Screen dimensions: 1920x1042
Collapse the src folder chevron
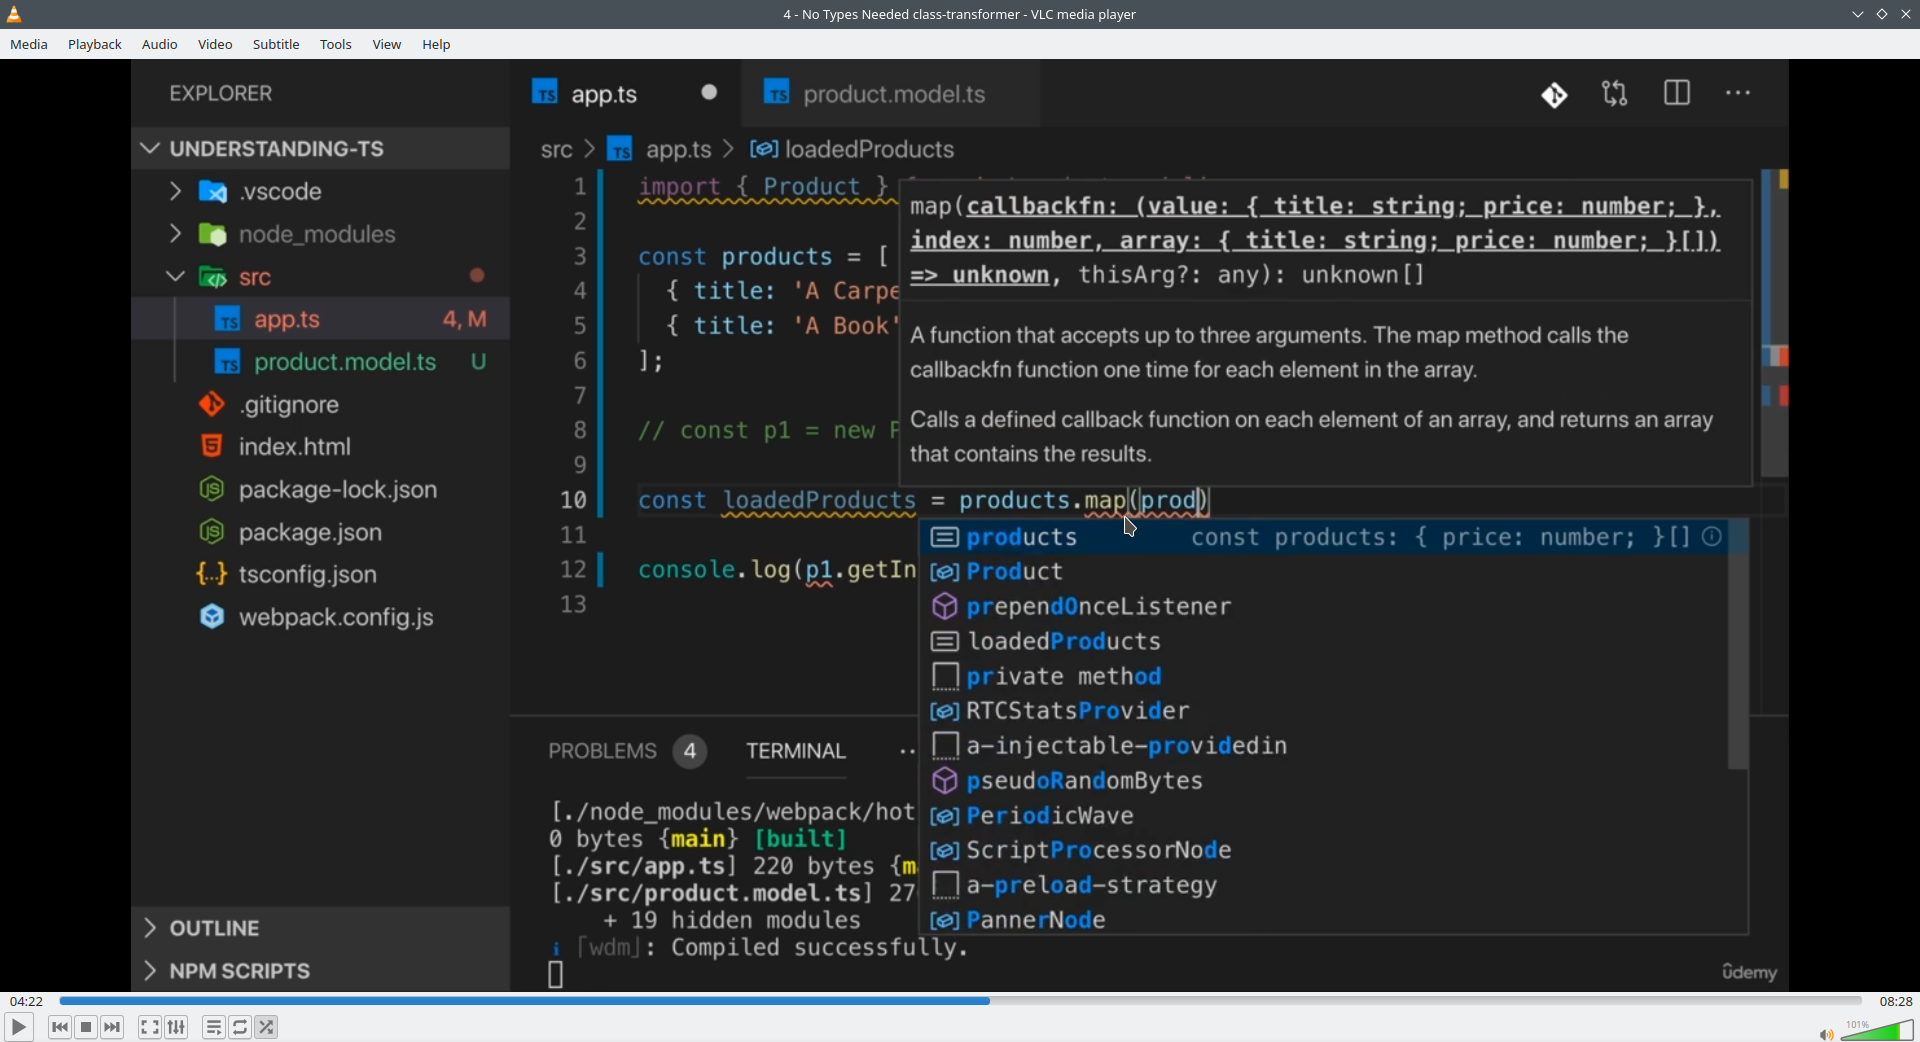[176, 277]
